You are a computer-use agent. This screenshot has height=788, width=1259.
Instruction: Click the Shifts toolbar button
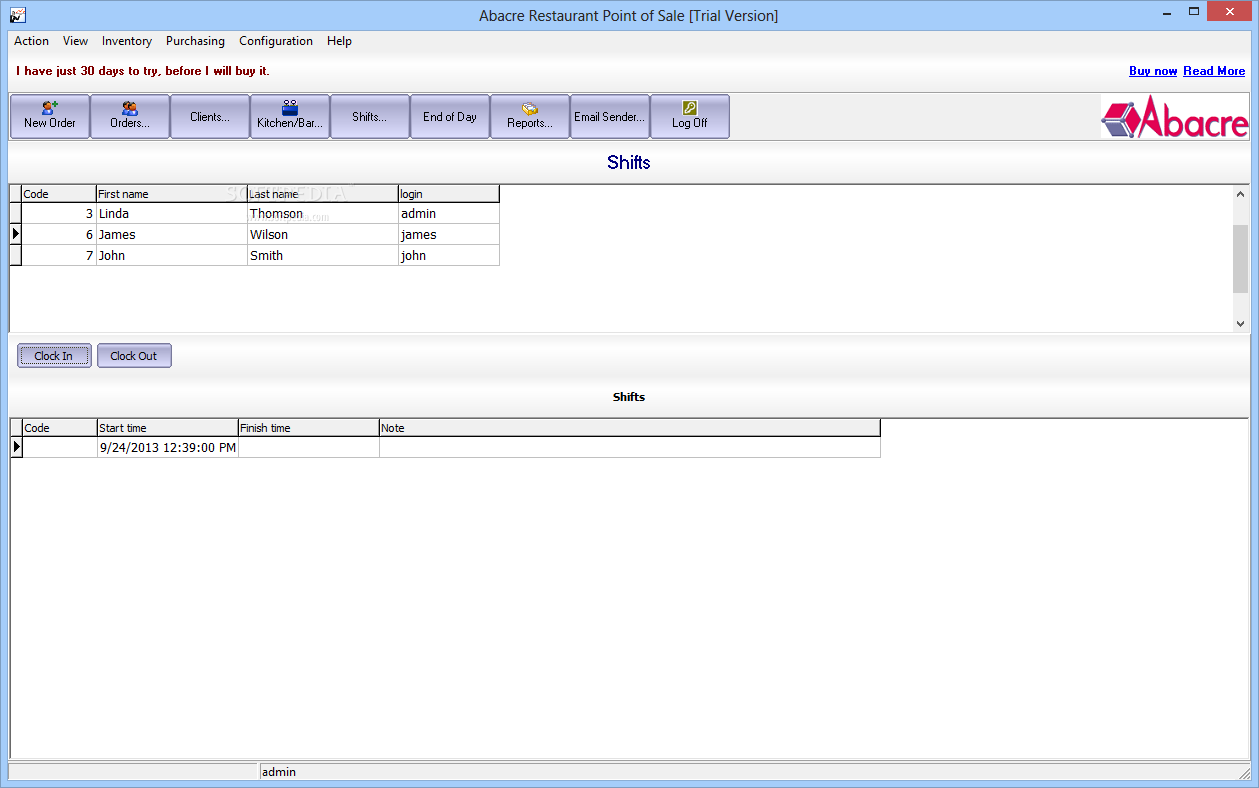(x=370, y=116)
